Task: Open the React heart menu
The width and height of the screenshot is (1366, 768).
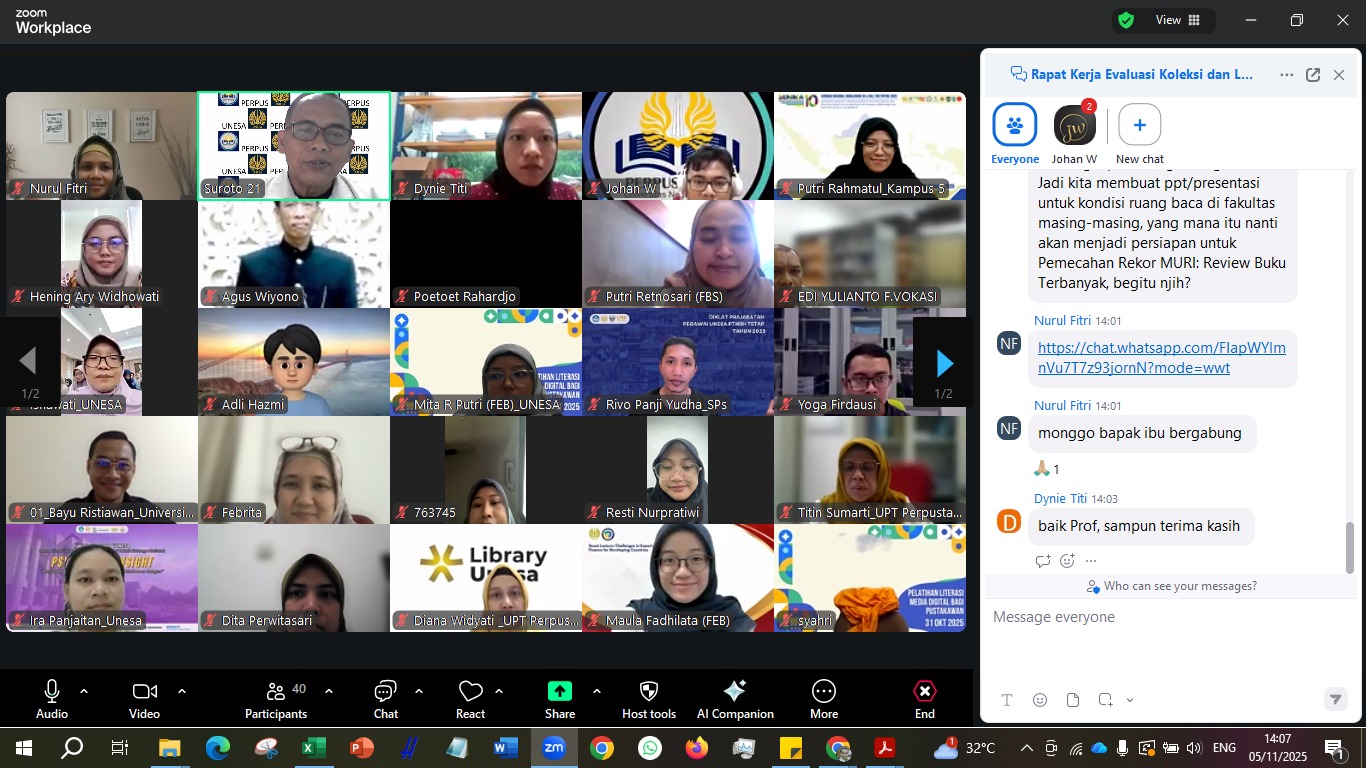Action: 470,699
